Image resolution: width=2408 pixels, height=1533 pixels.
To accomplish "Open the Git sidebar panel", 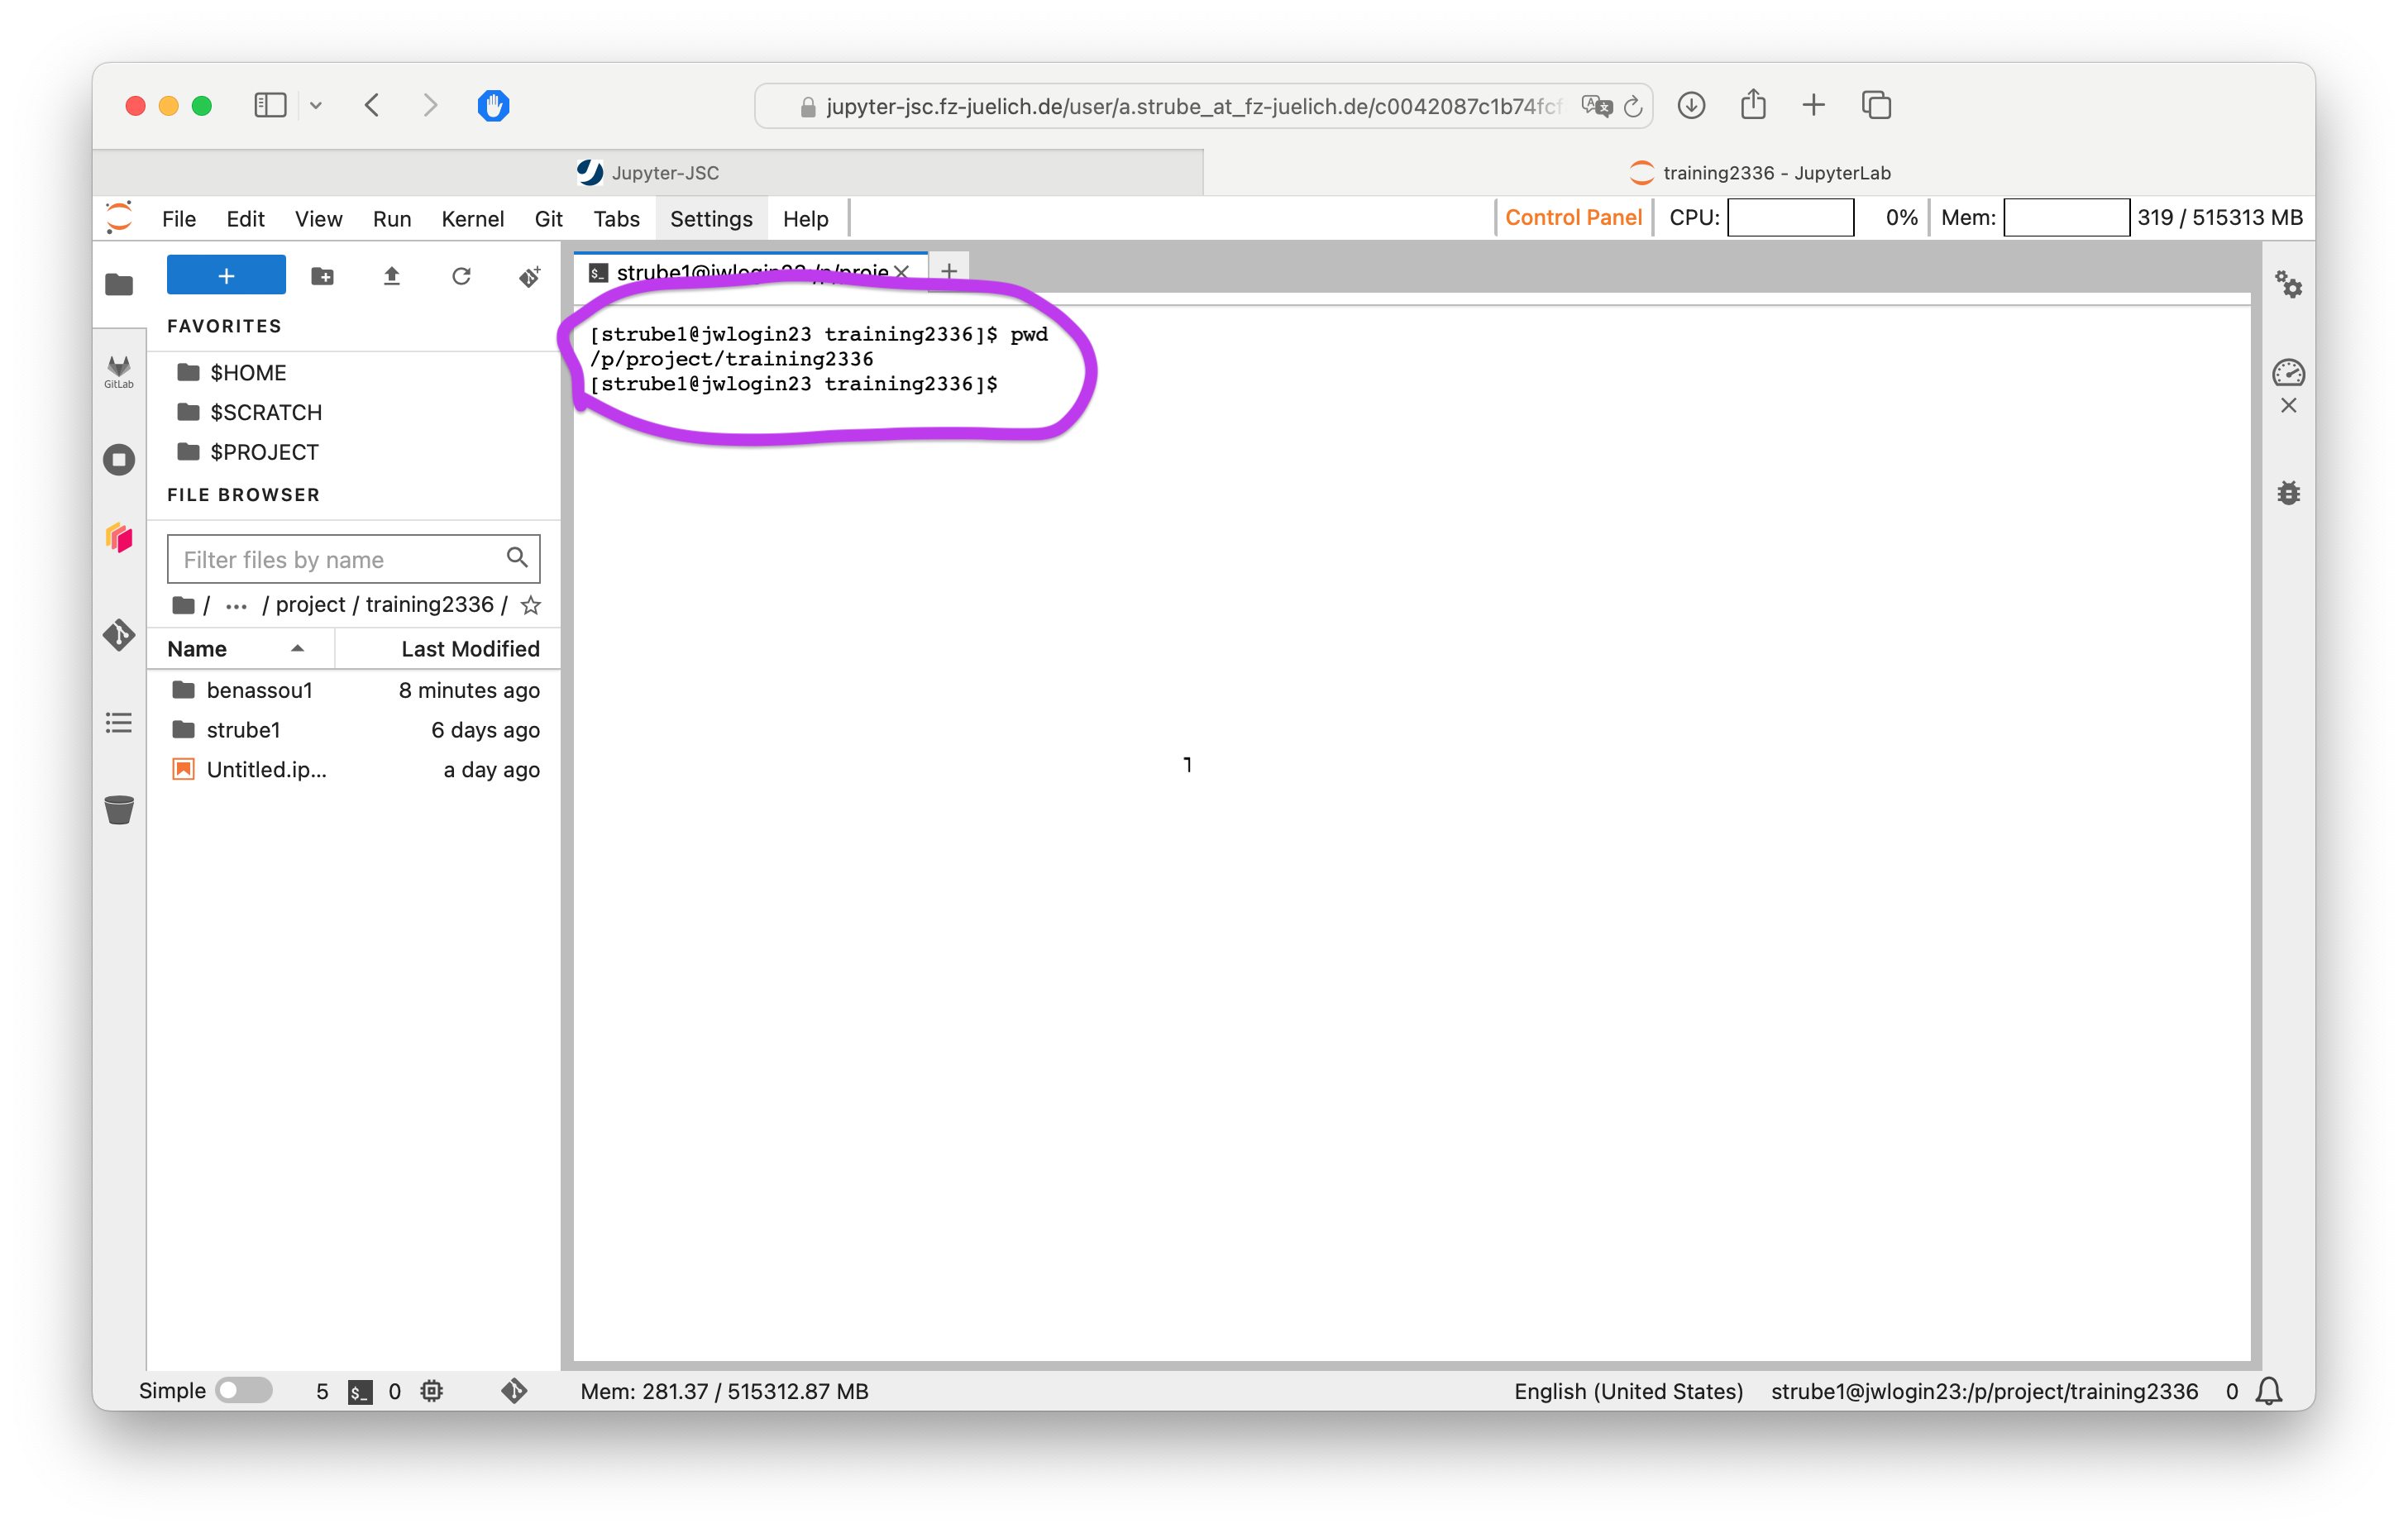I will pyautogui.click(x=119, y=634).
